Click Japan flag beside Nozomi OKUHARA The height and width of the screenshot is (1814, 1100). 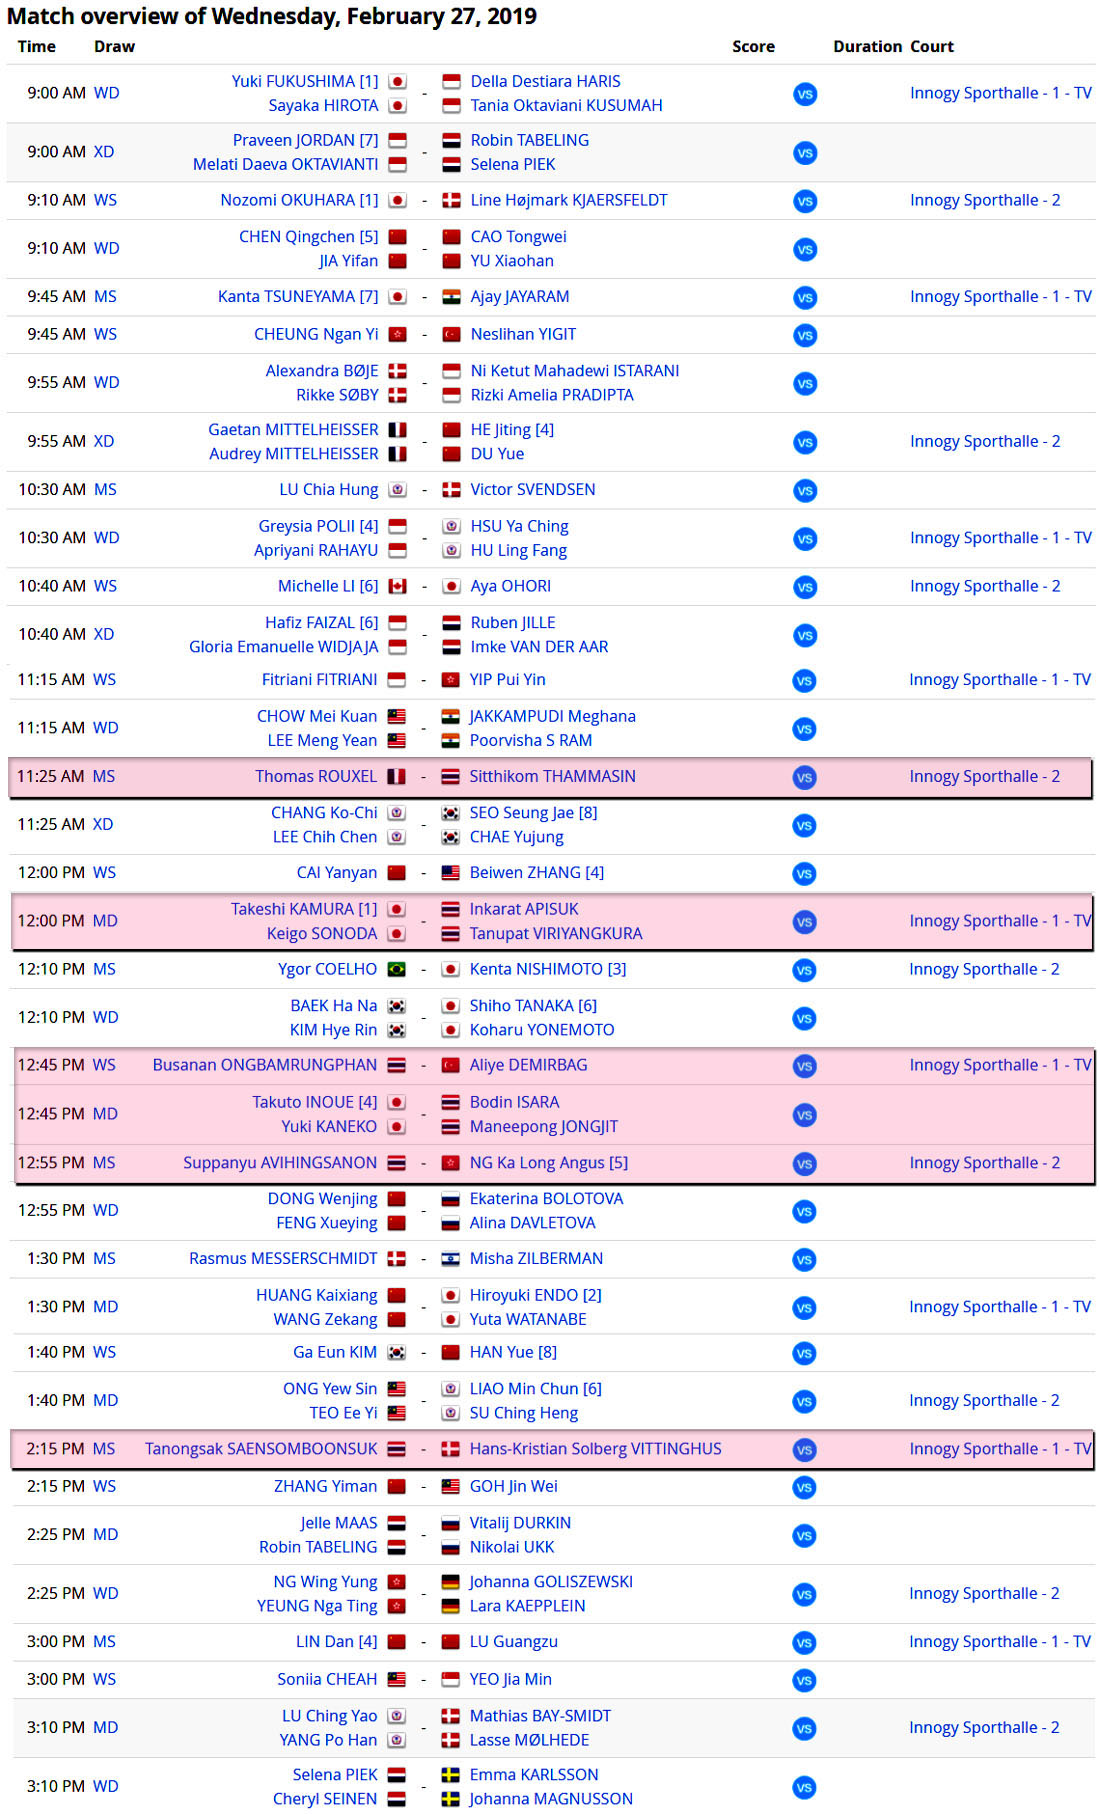tap(397, 200)
